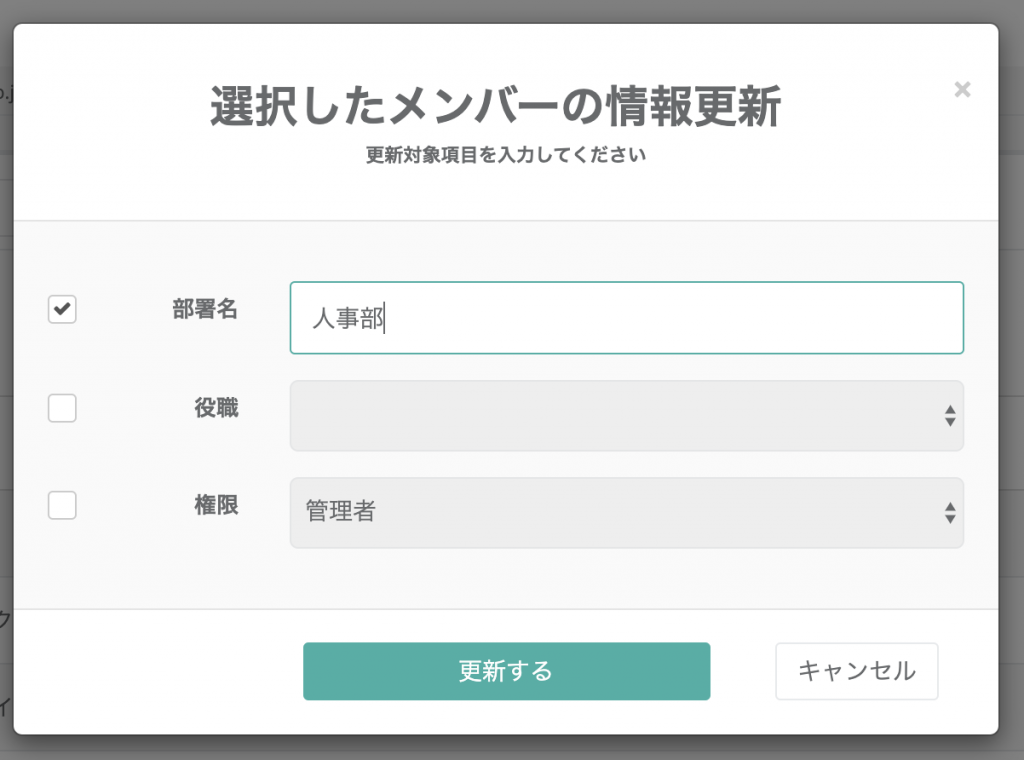This screenshot has height=760, width=1024.
Task: Close the dialog with the × icon
Action: (x=962, y=90)
